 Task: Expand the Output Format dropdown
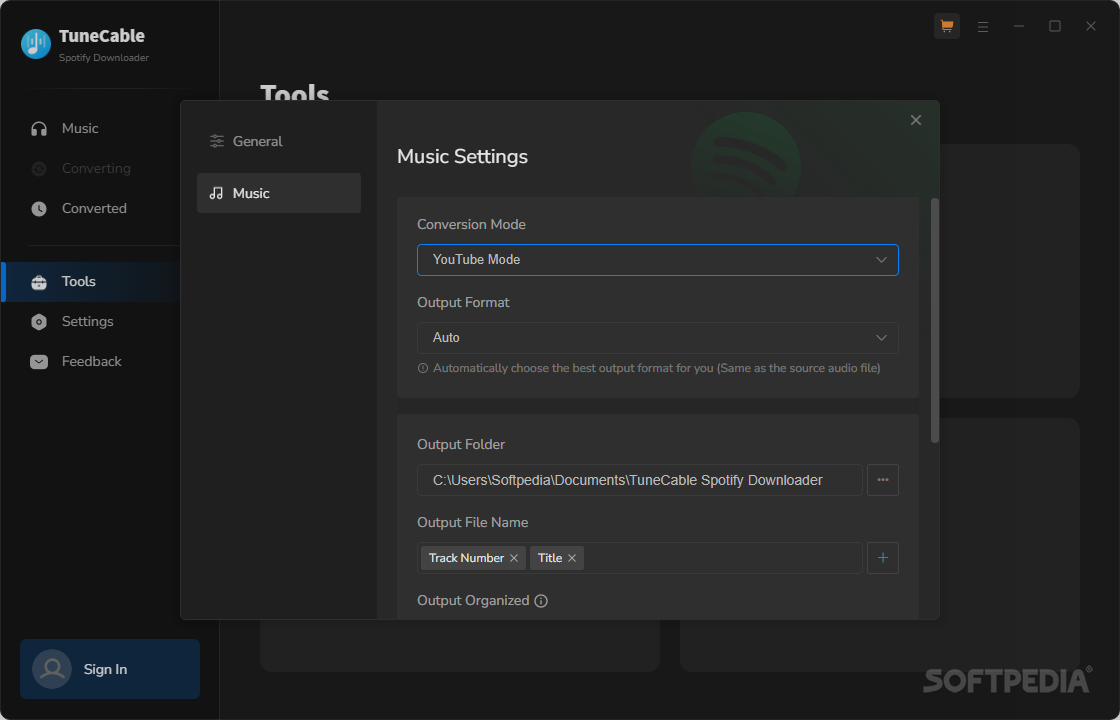coord(658,338)
